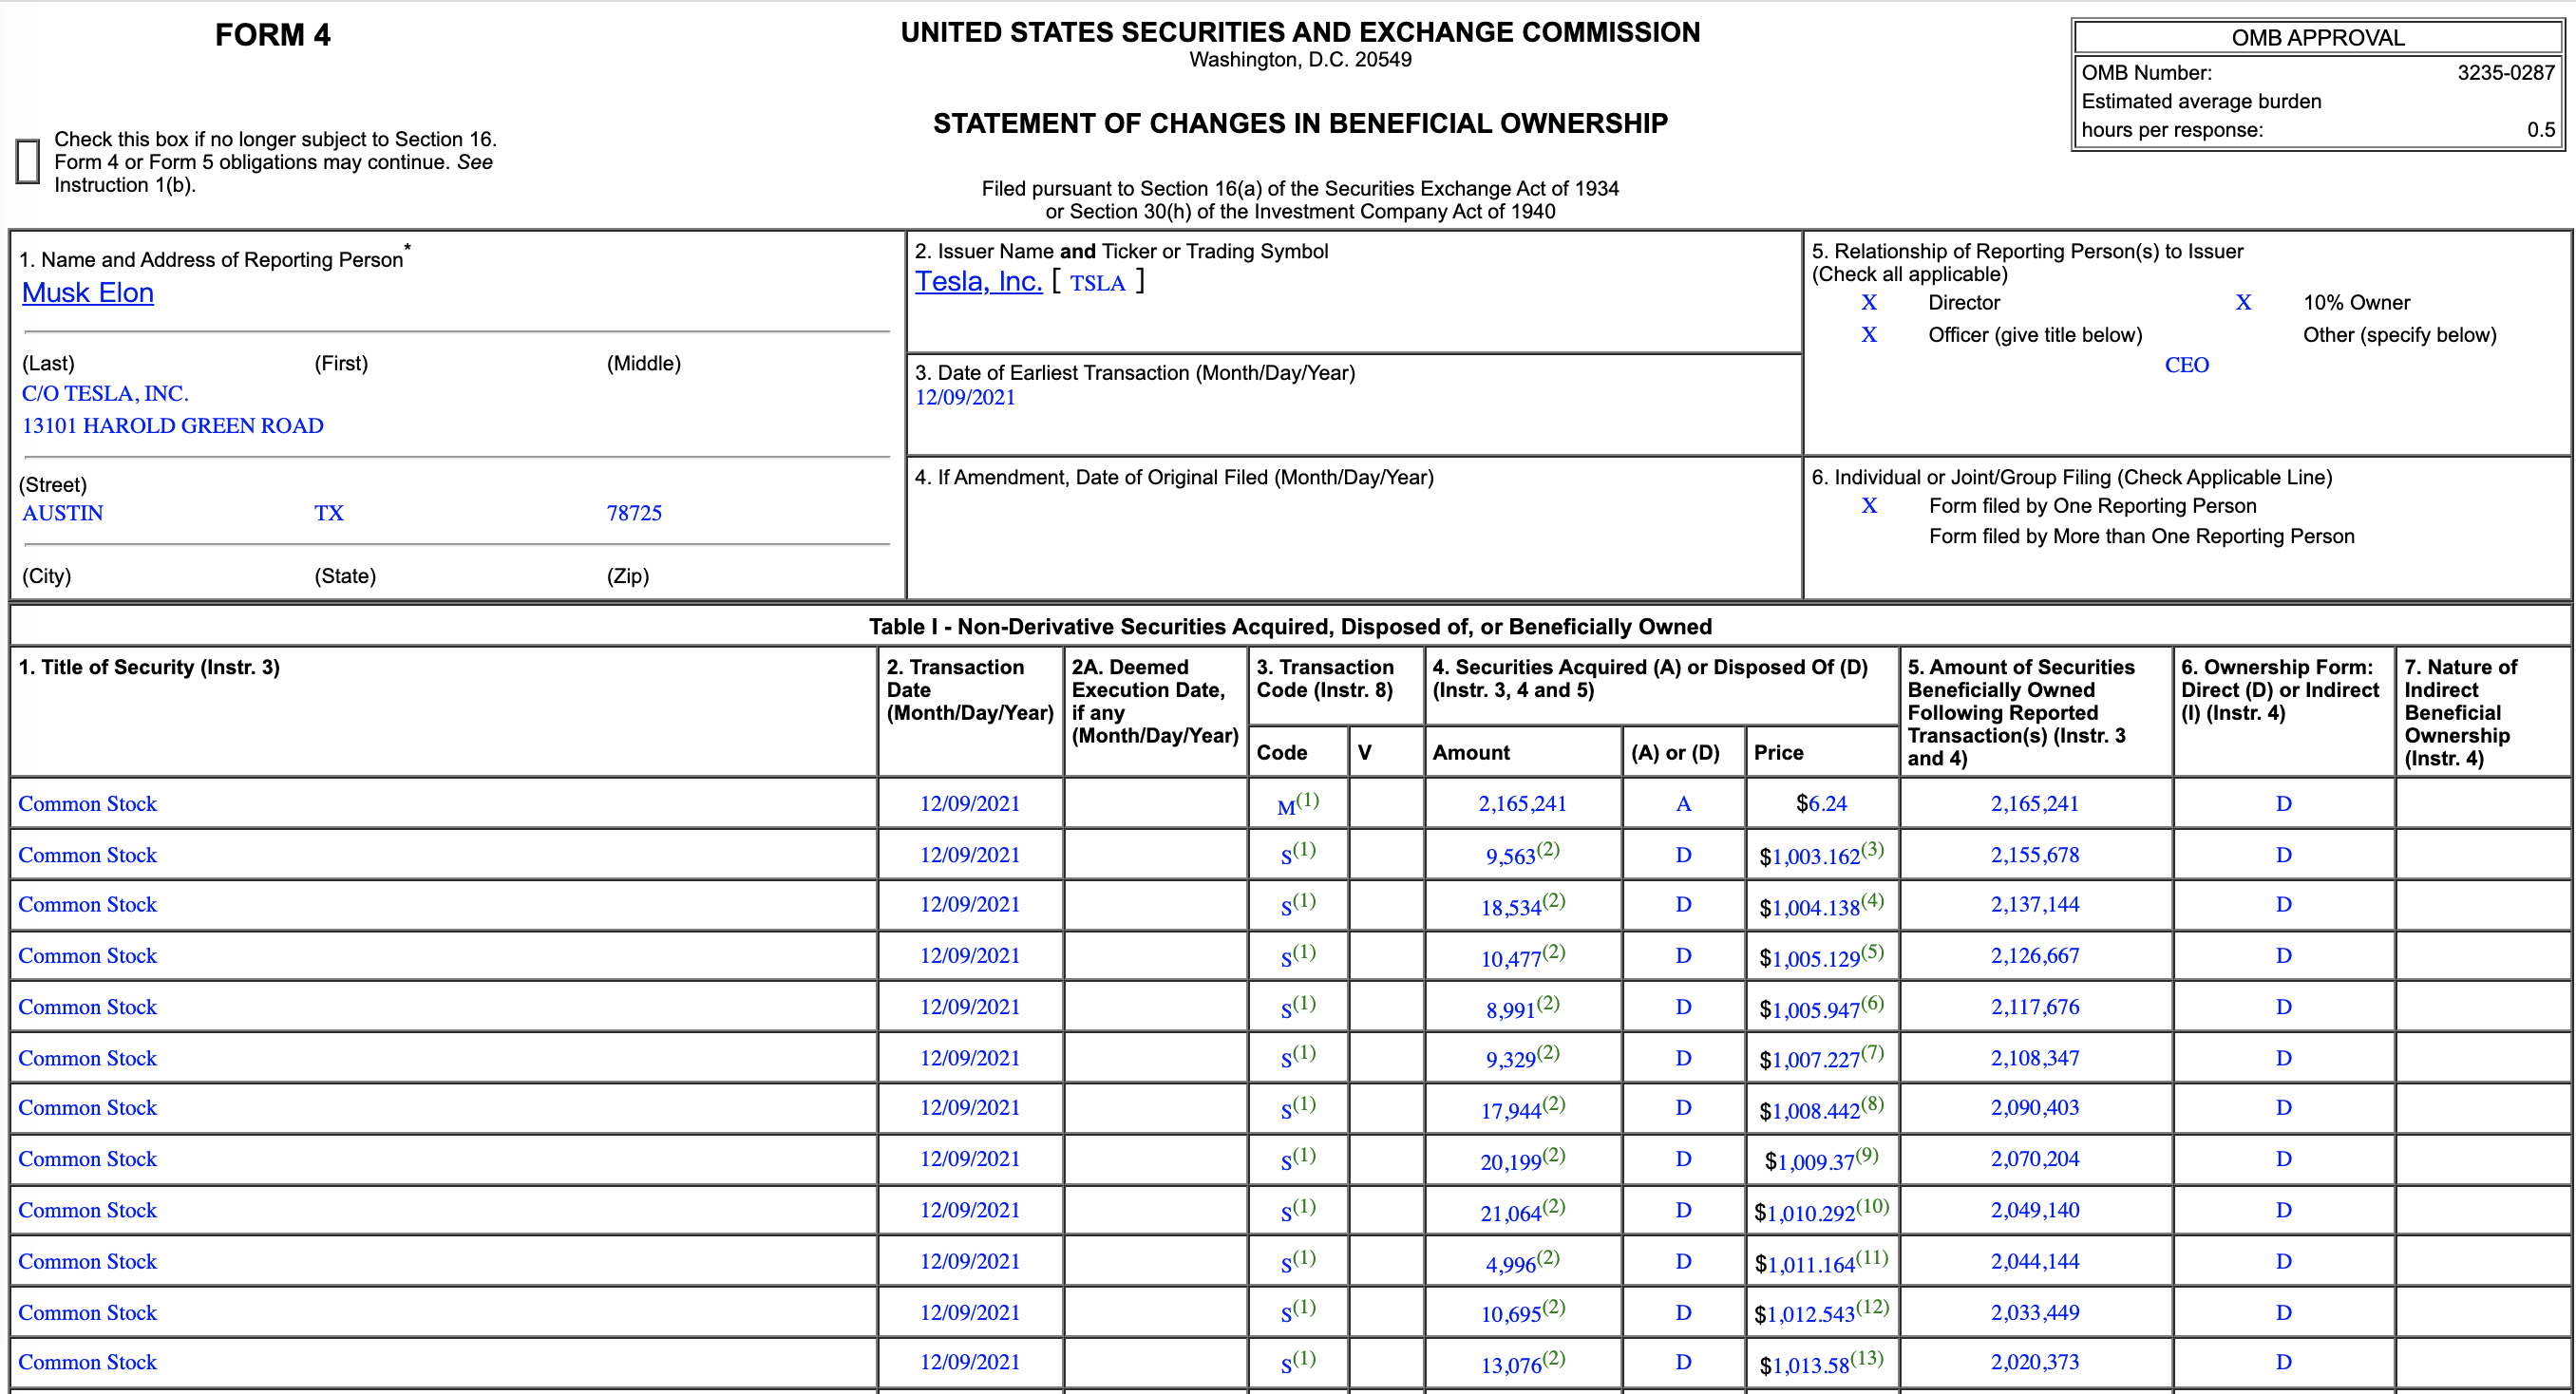
Task: Click the OMB Number 3235-0287
Action: tap(2505, 73)
